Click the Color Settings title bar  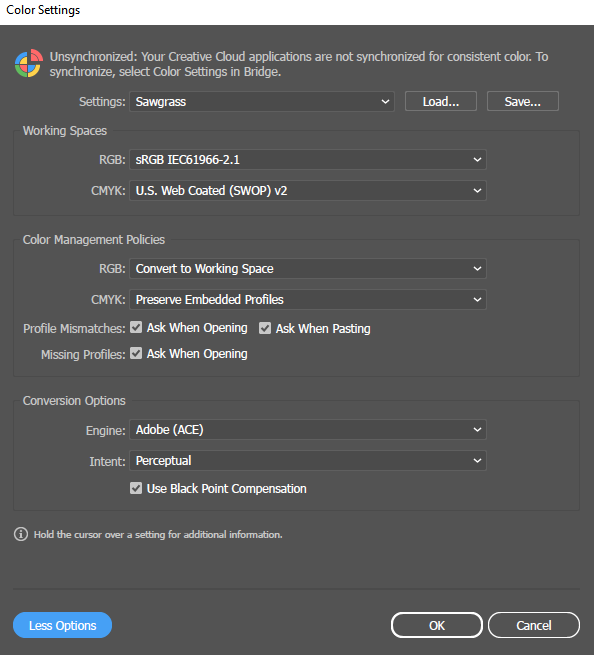pyautogui.click(x=297, y=10)
